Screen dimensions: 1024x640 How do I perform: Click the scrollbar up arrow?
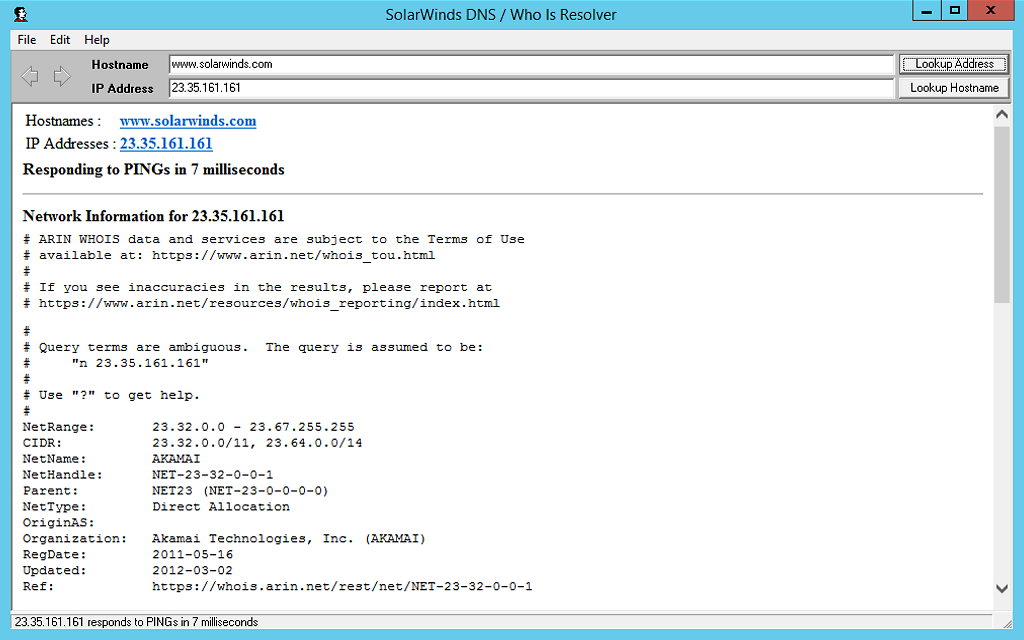pos(1002,115)
